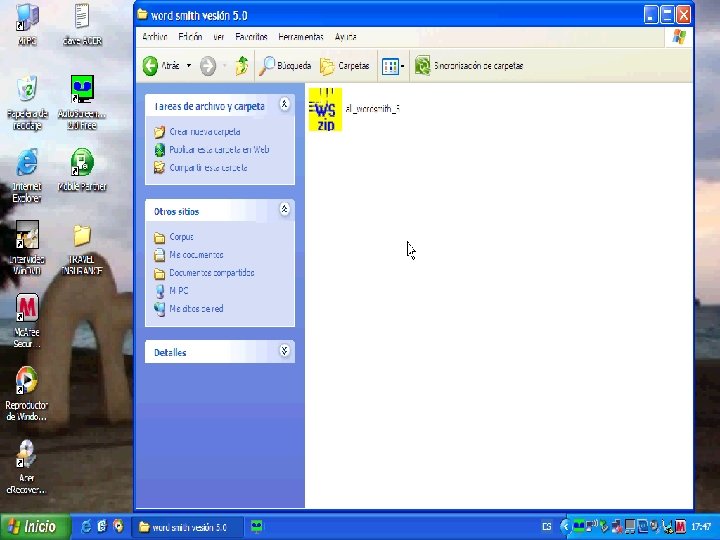
Task: Select the Papelera de reciclaje icon
Action: tap(27, 102)
